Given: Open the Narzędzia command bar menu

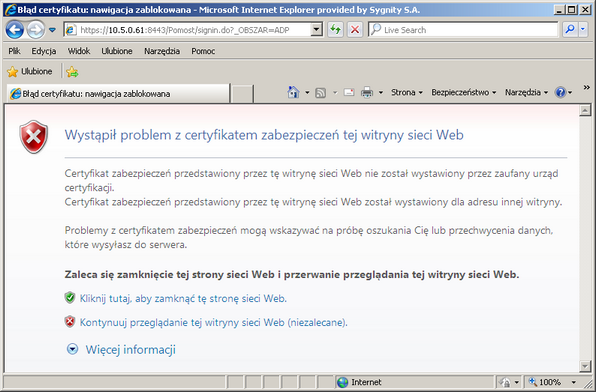Looking at the screenshot, I should tap(526, 92).
